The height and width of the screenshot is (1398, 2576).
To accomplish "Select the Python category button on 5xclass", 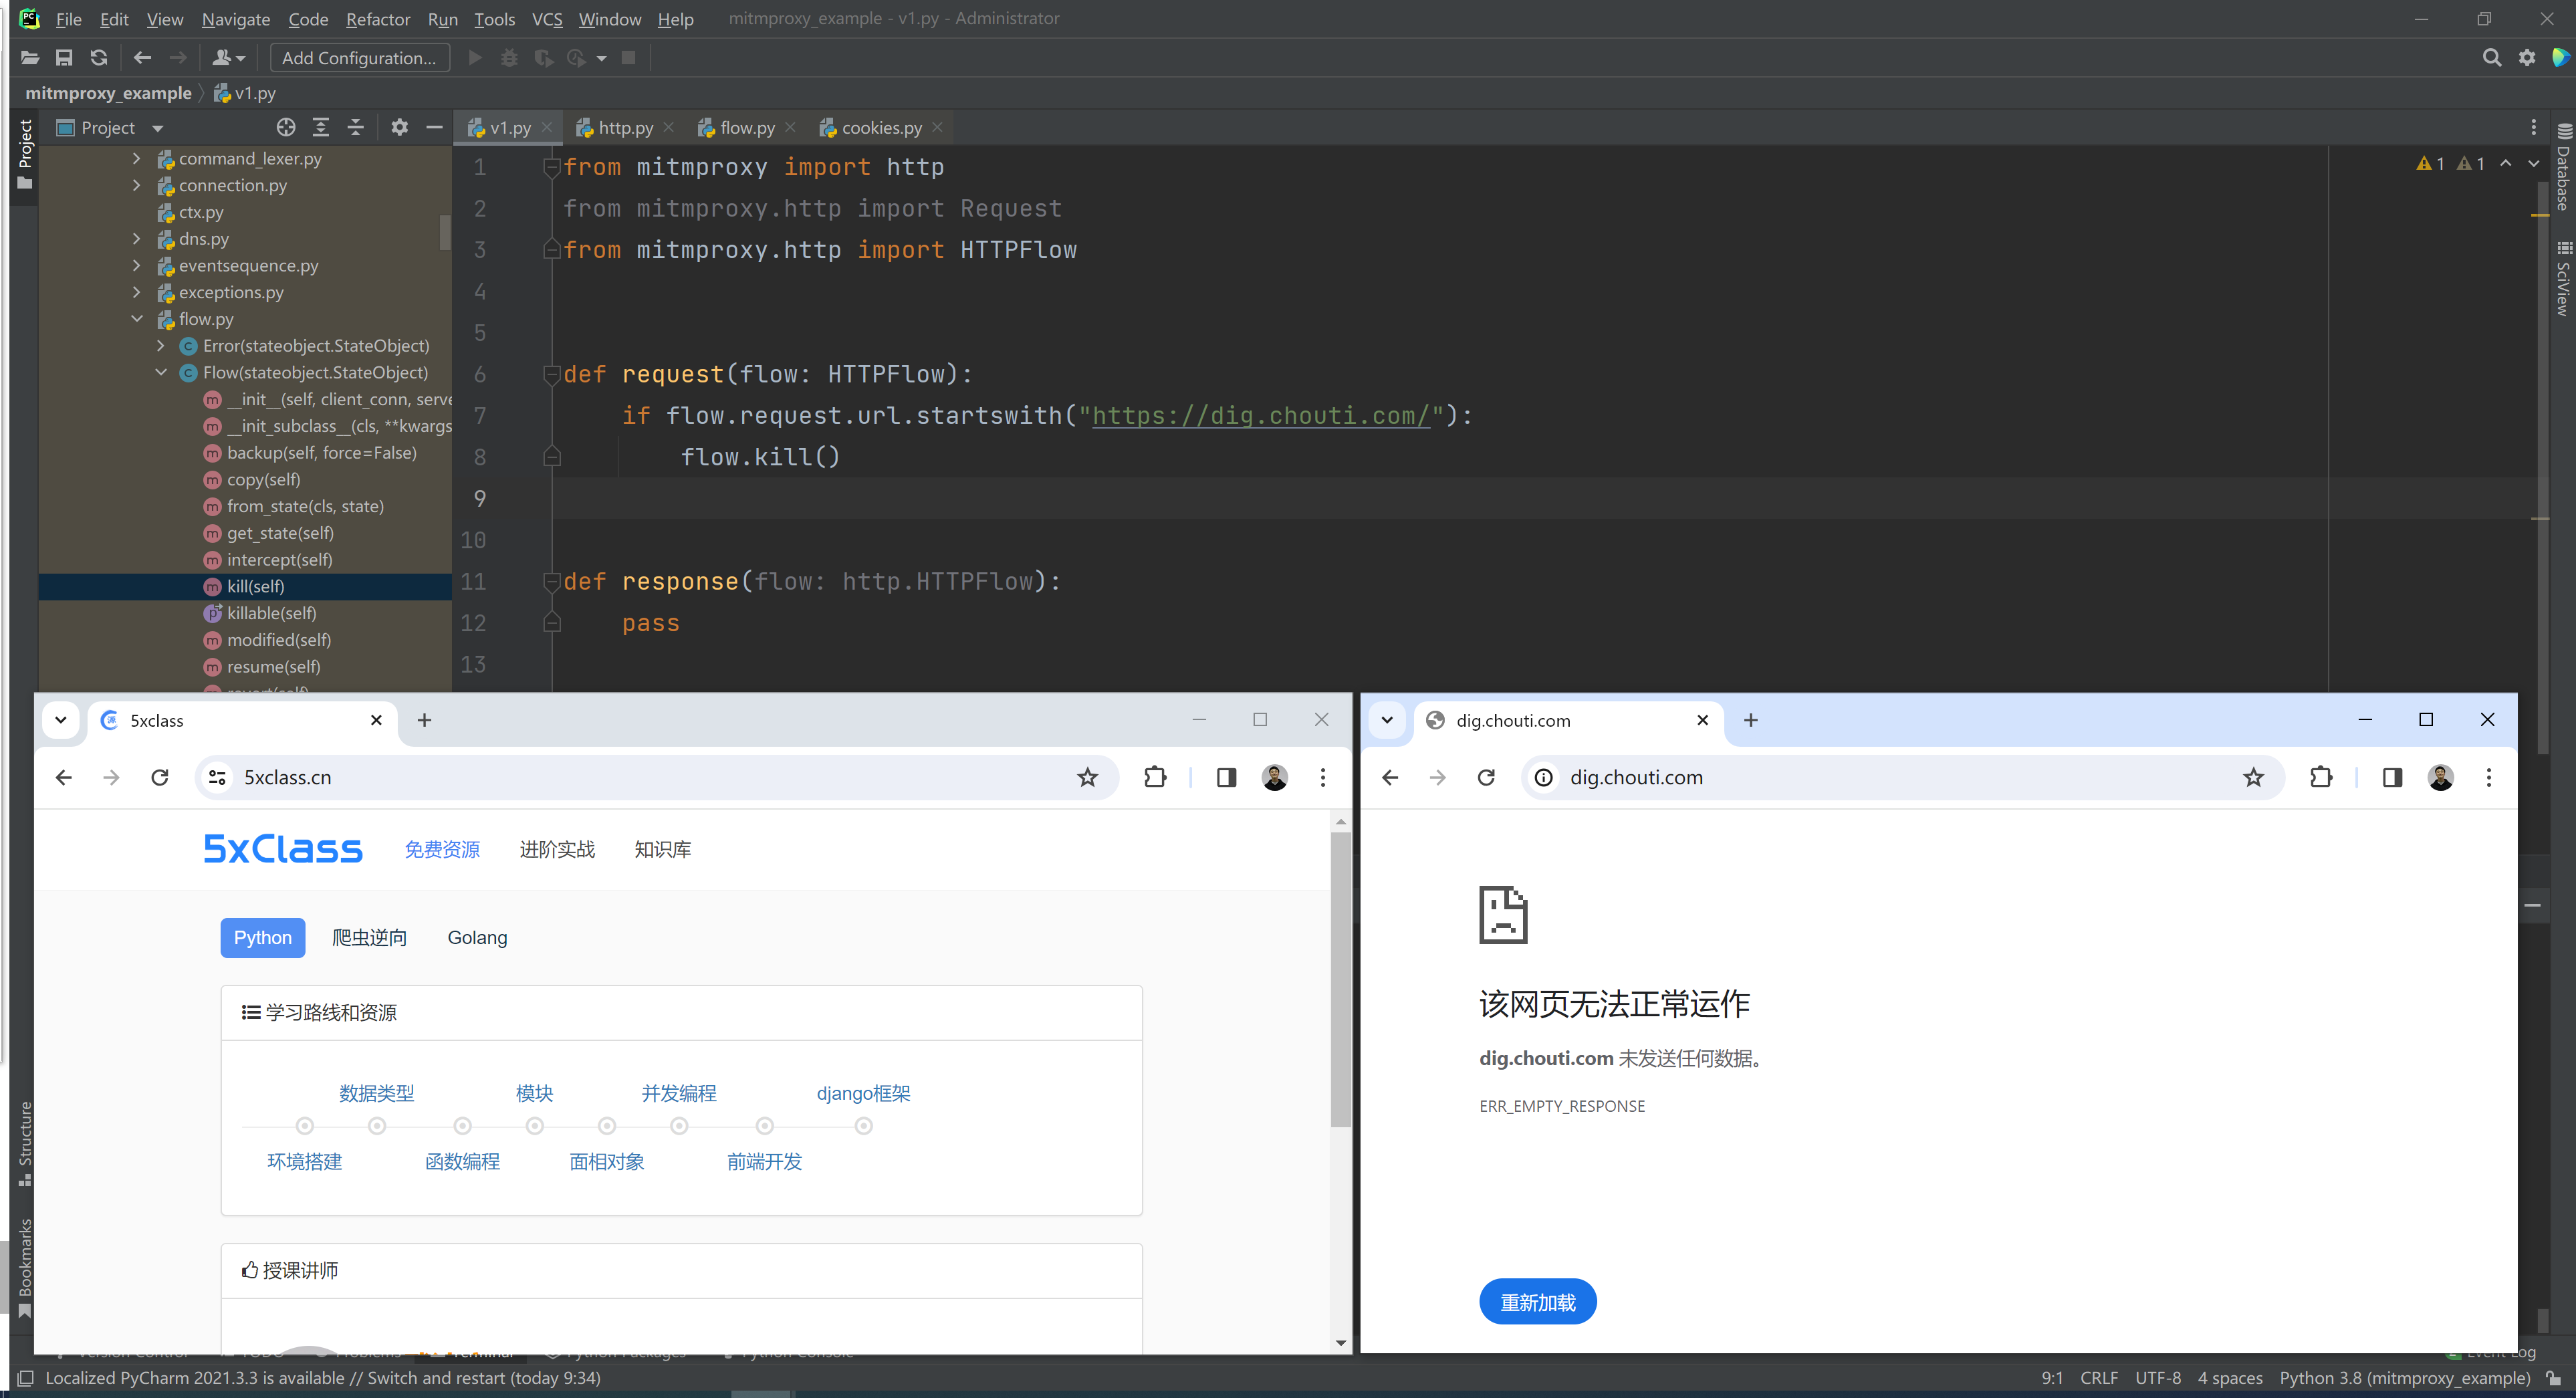I will point(262,937).
